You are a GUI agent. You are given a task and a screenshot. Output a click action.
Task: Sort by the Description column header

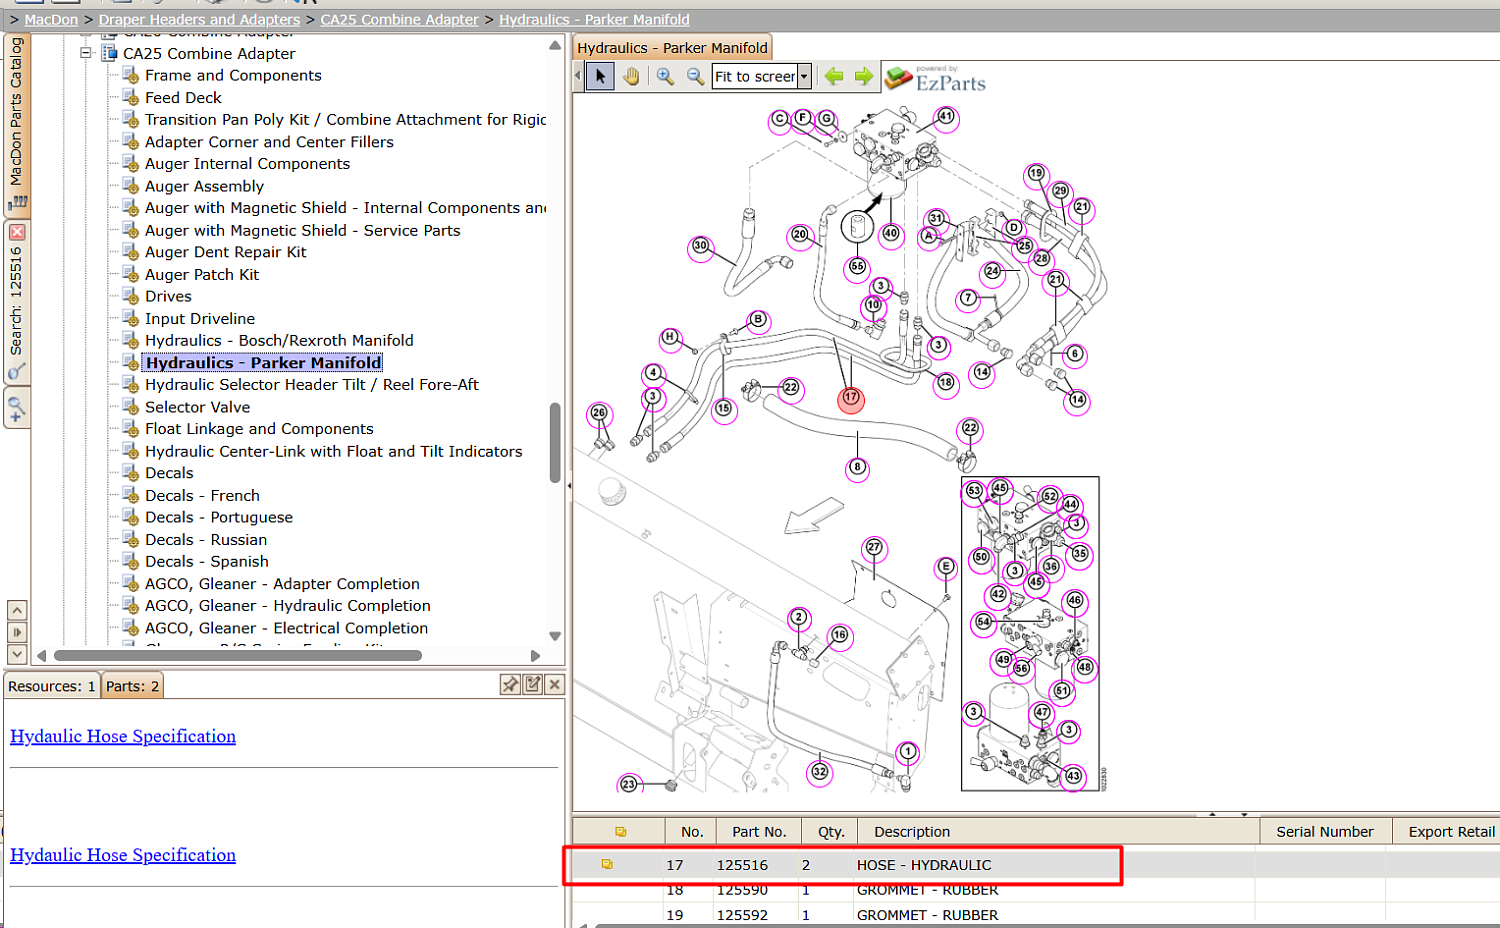pyautogui.click(x=1056, y=831)
